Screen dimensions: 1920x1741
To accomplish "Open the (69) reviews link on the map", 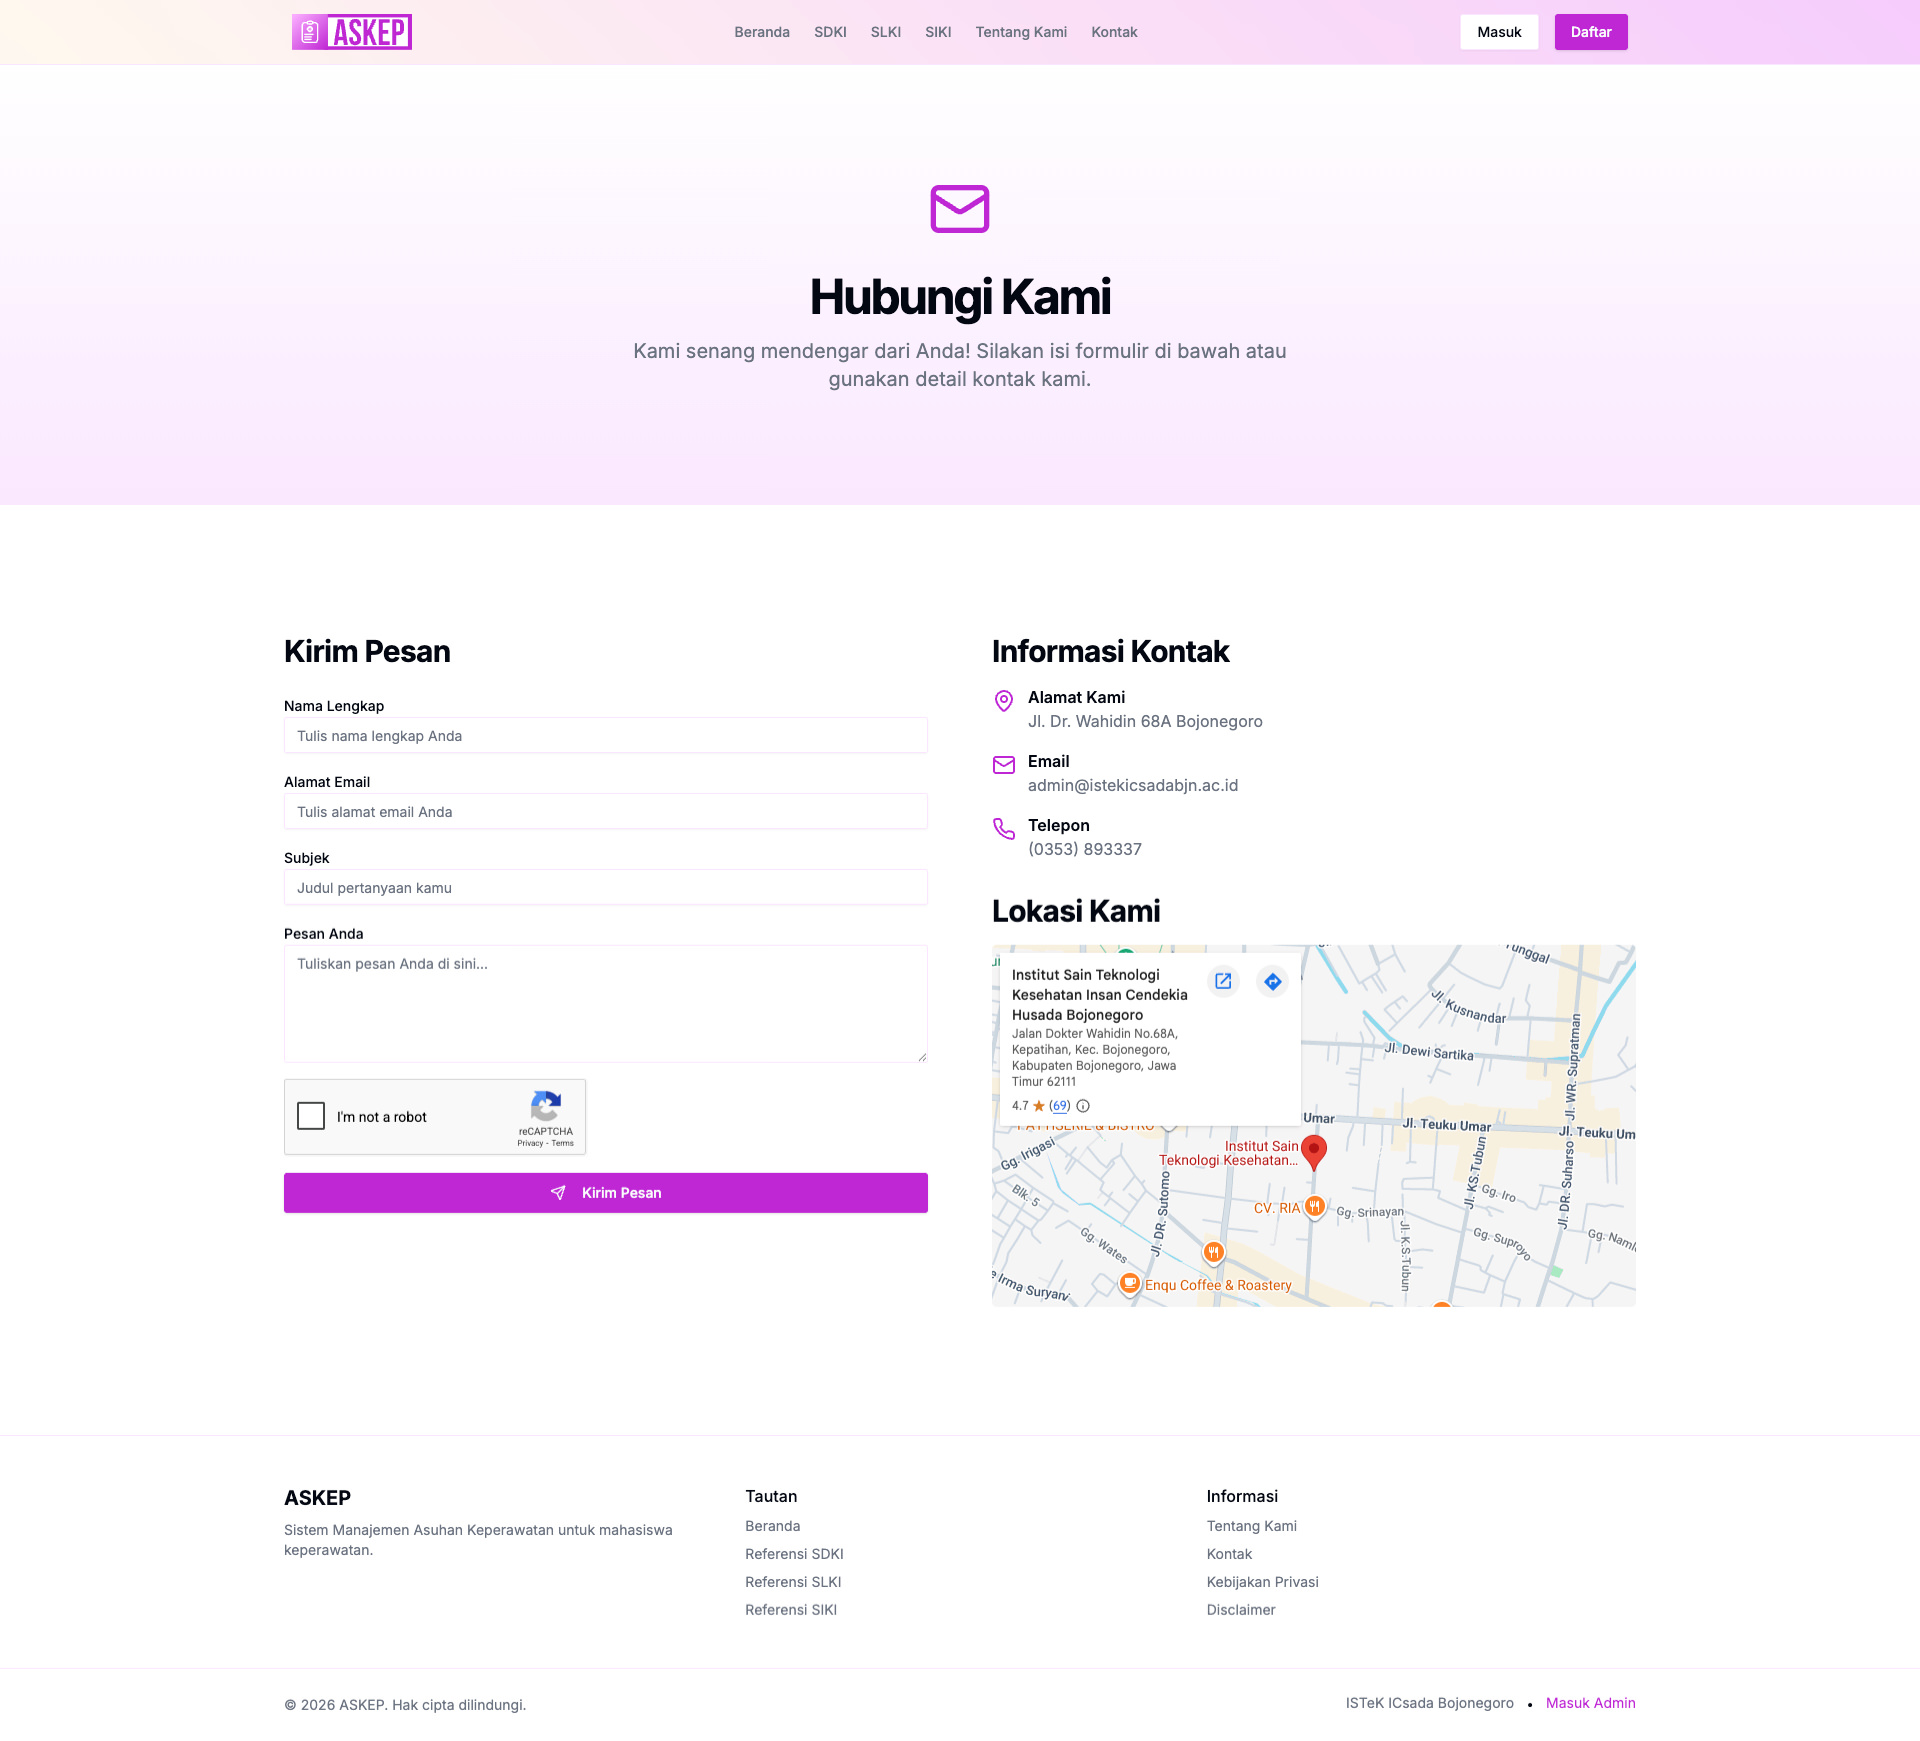I will click(x=1059, y=1106).
